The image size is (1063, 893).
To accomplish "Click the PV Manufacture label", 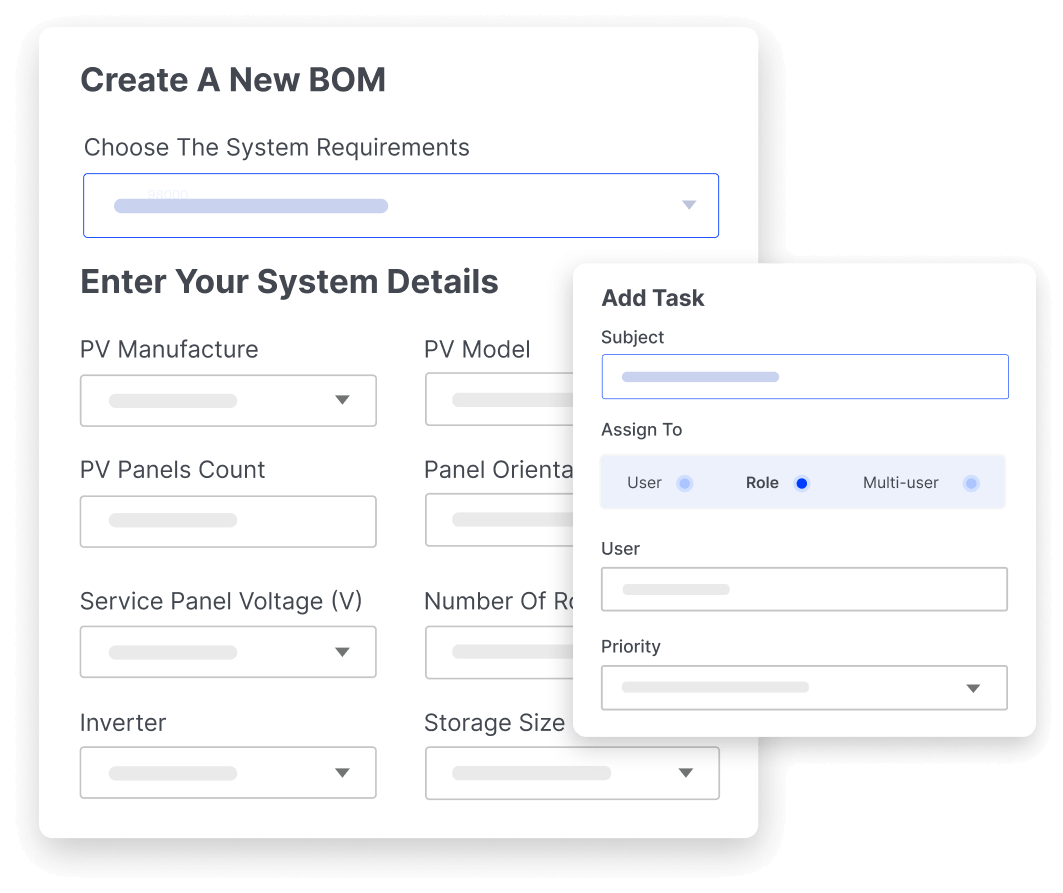I will coord(169,349).
